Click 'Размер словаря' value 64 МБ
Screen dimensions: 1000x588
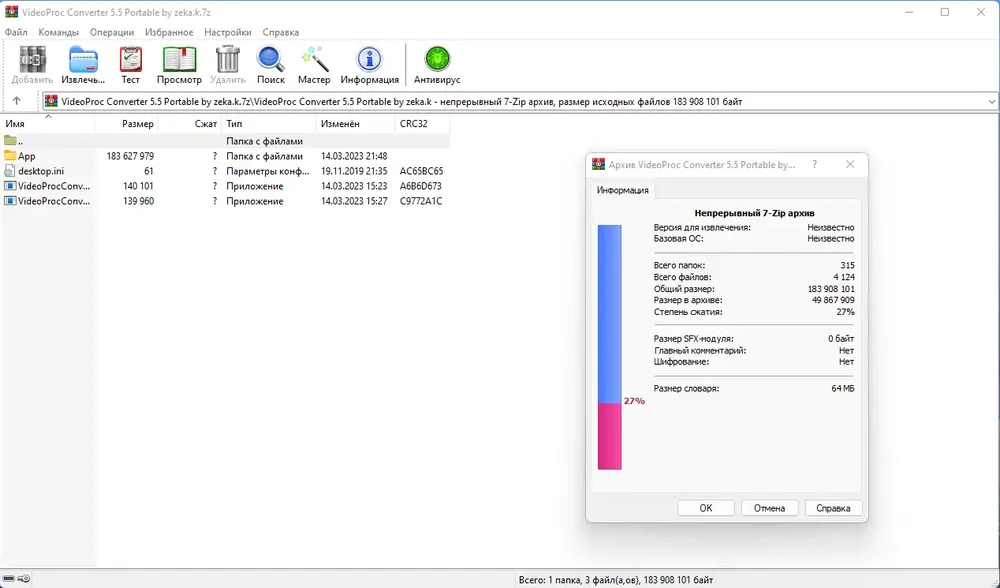click(842, 388)
